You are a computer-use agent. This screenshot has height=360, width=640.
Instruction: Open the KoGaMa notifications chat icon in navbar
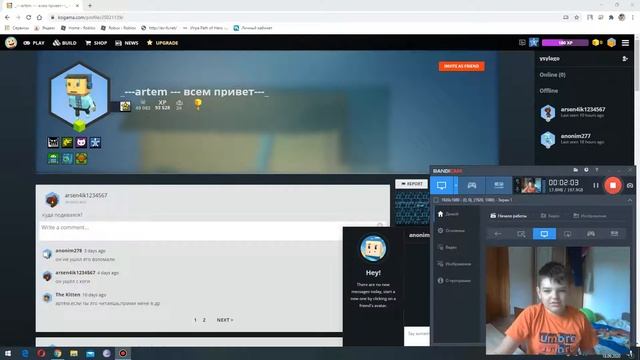click(x=522, y=42)
